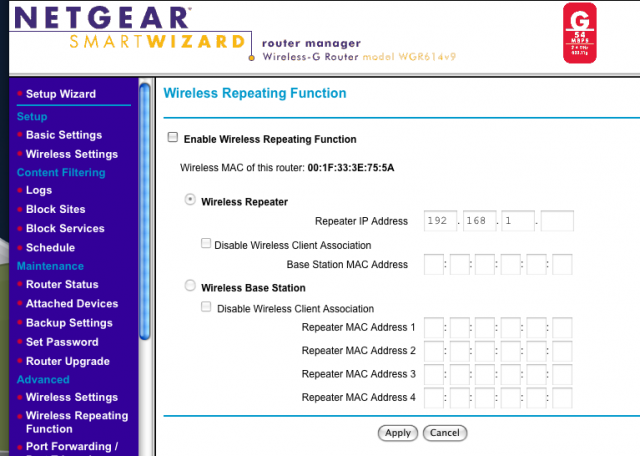The width and height of the screenshot is (640, 456).
Task: Click the Repeater IP Address field showing 1
Action: point(518,221)
